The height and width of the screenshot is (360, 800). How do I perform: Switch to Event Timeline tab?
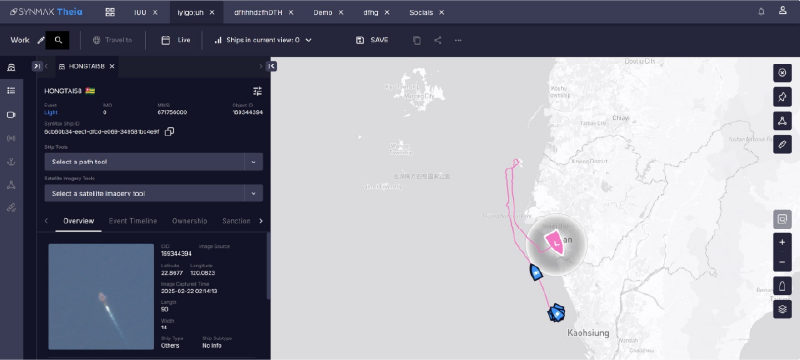tap(133, 221)
